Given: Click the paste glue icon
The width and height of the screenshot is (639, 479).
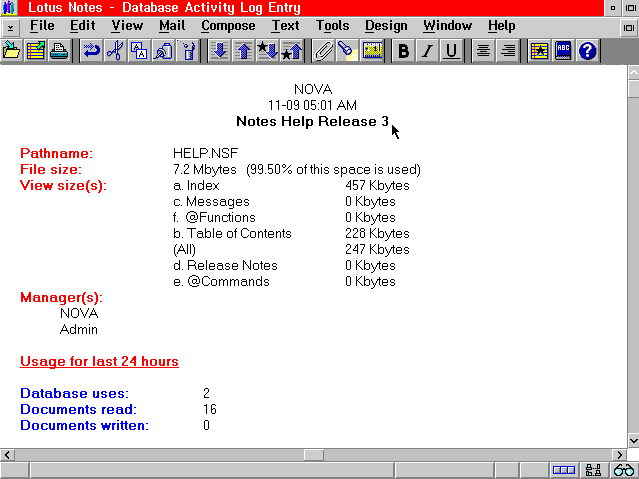Looking at the screenshot, I should 163,51.
